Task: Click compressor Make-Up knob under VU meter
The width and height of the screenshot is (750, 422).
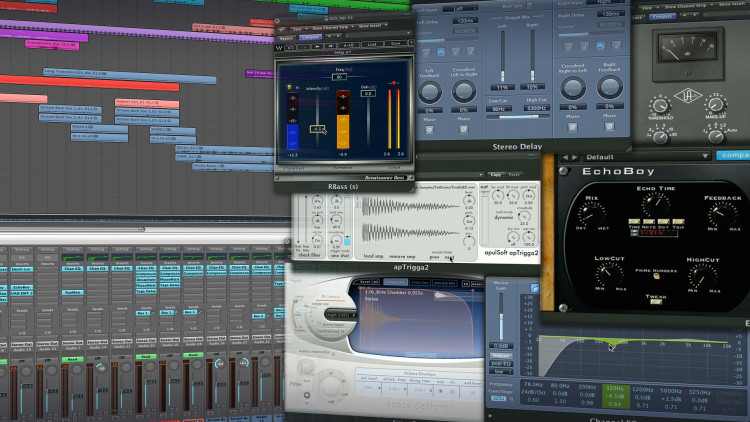Action: (x=715, y=104)
